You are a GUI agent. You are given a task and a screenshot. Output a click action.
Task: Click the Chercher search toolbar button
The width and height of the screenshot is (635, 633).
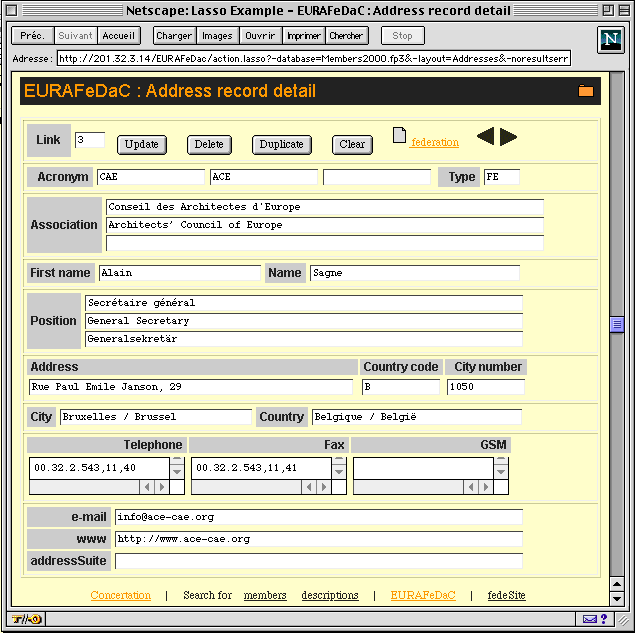pyautogui.click(x=347, y=36)
